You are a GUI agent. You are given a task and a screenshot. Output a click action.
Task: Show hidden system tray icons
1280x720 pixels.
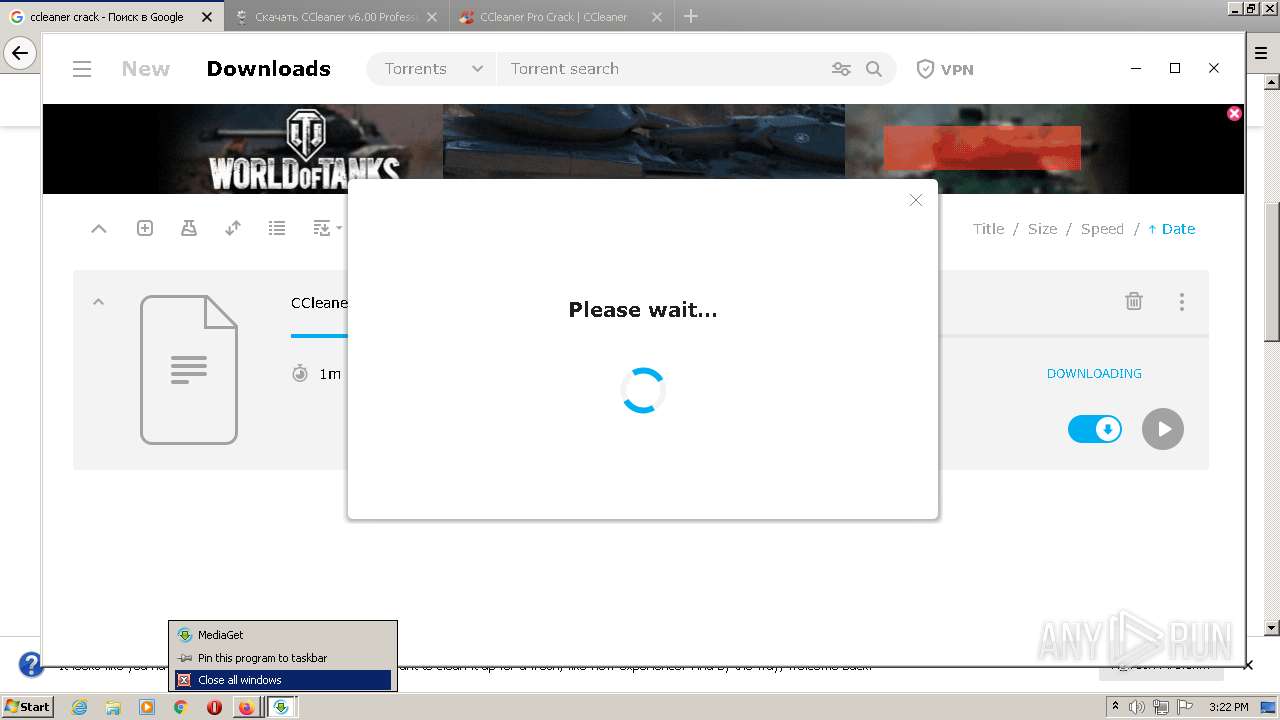tap(1115, 706)
